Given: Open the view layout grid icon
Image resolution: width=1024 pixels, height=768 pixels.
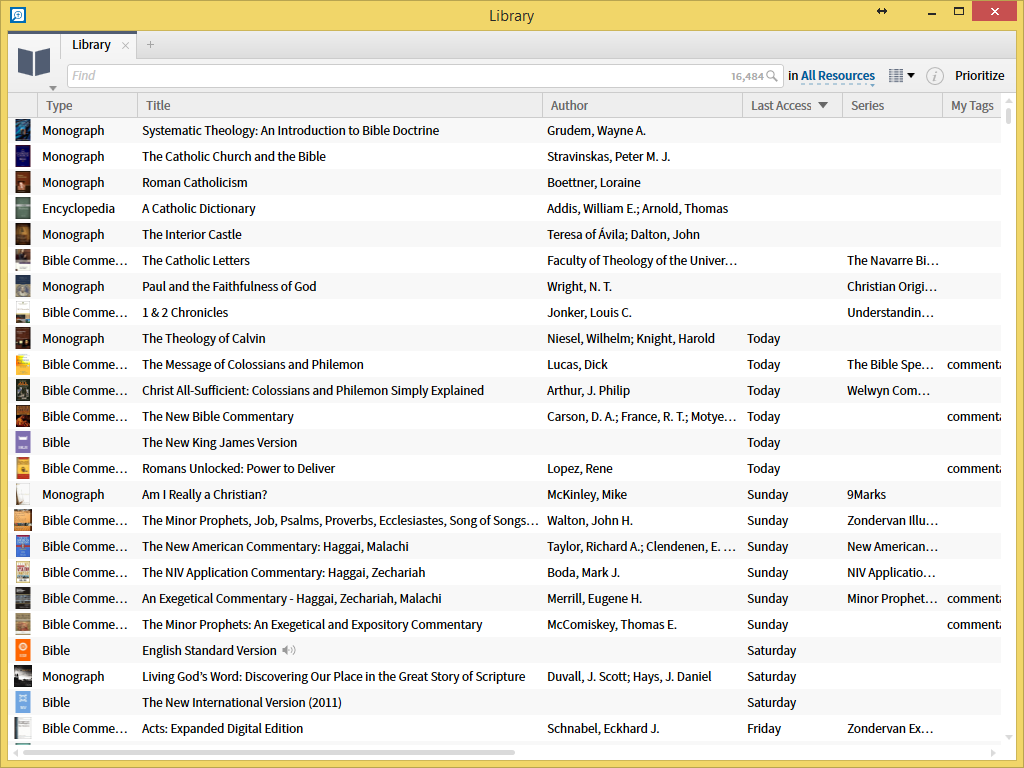Looking at the screenshot, I should pyautogui.click(x=896, y=76).
